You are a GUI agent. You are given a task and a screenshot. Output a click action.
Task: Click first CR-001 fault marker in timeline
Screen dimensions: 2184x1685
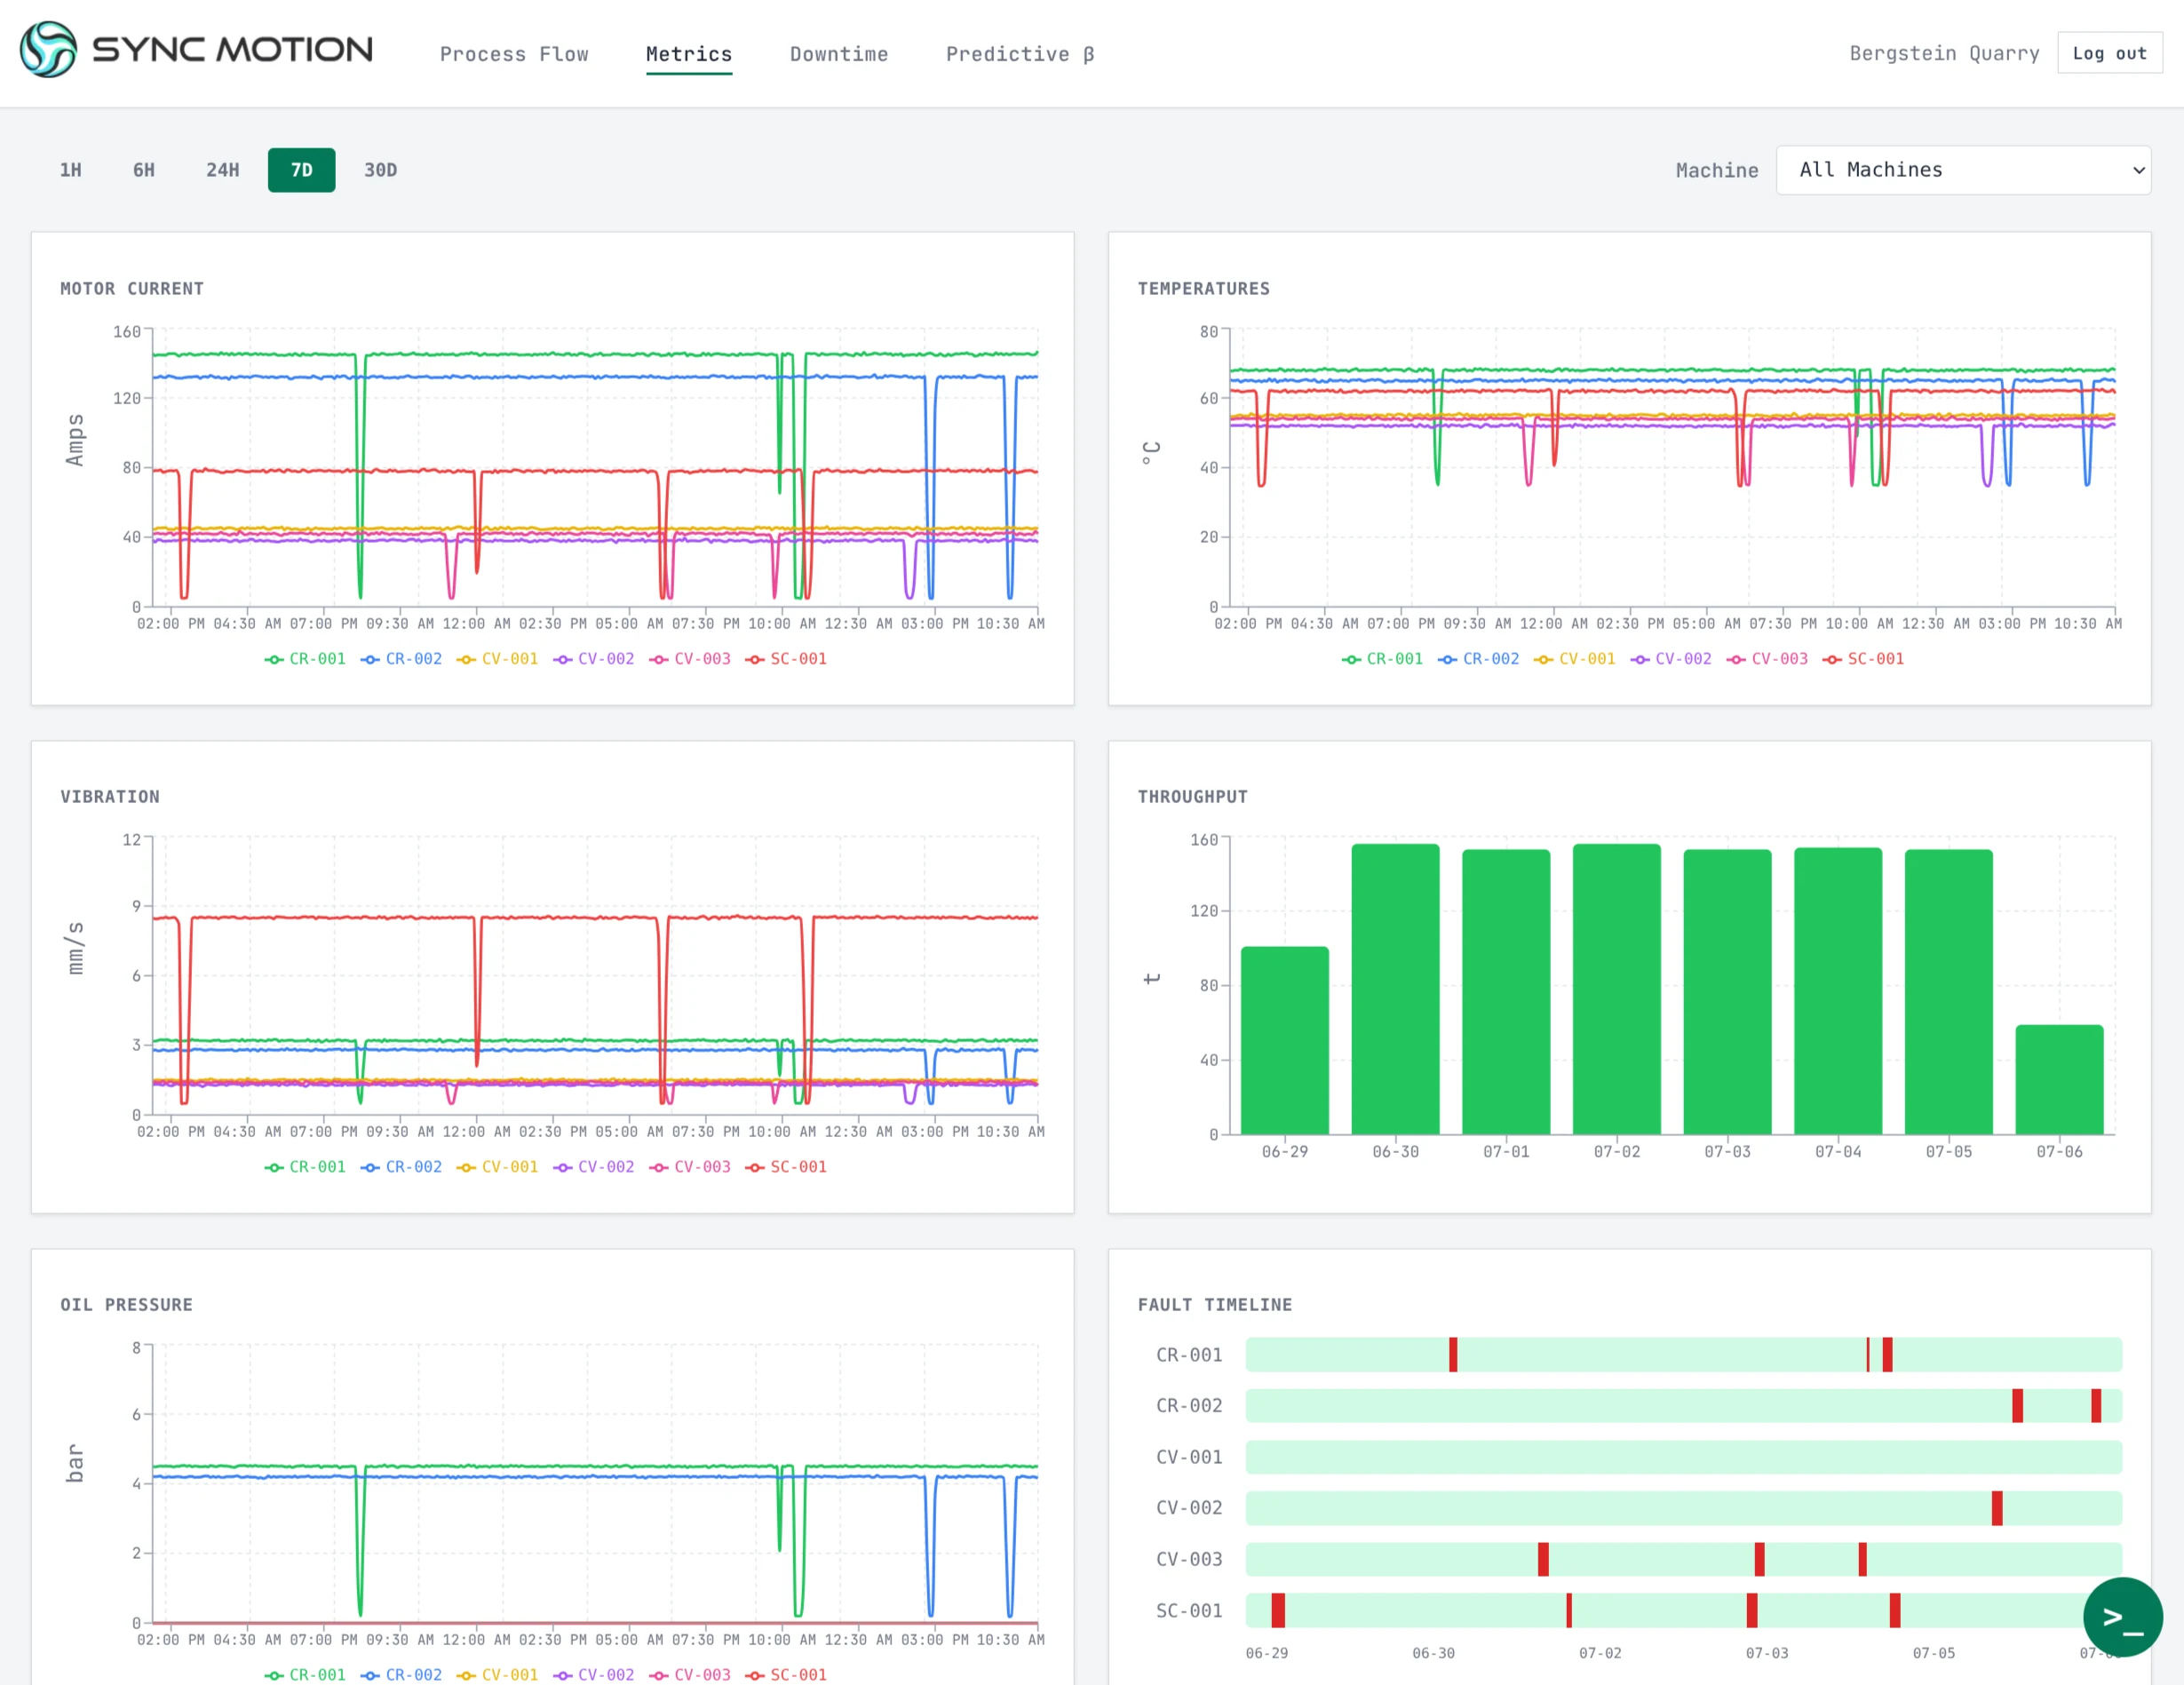pos(1453,1355)
